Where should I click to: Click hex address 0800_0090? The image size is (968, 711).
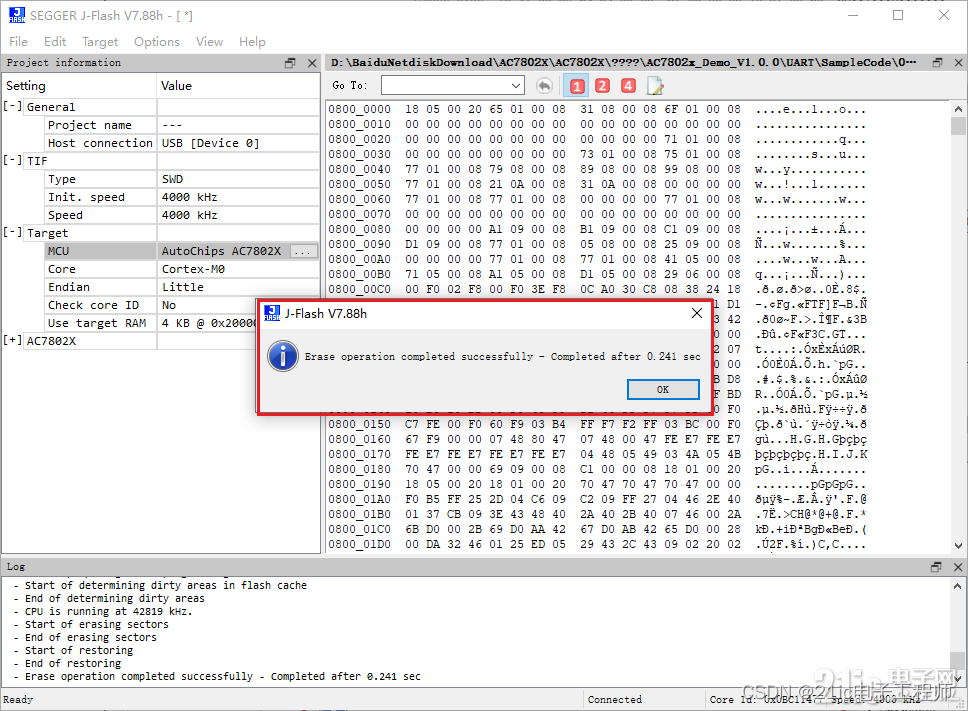tap(359, 244)
